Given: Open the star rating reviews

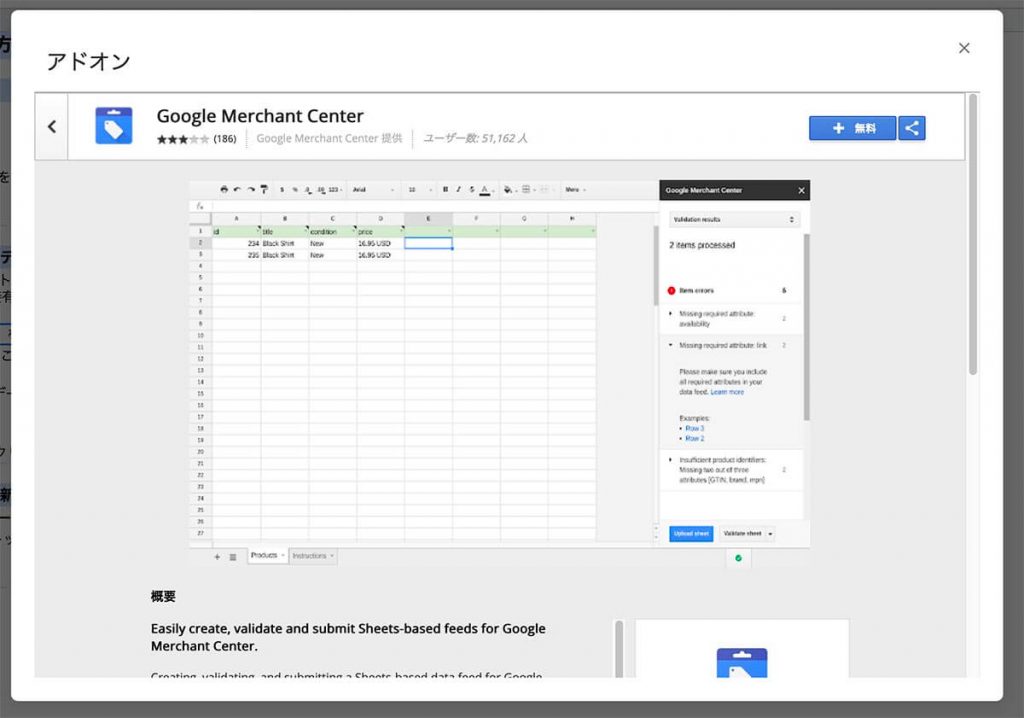Looking at the screenshot, I should [x=183, y=139].
